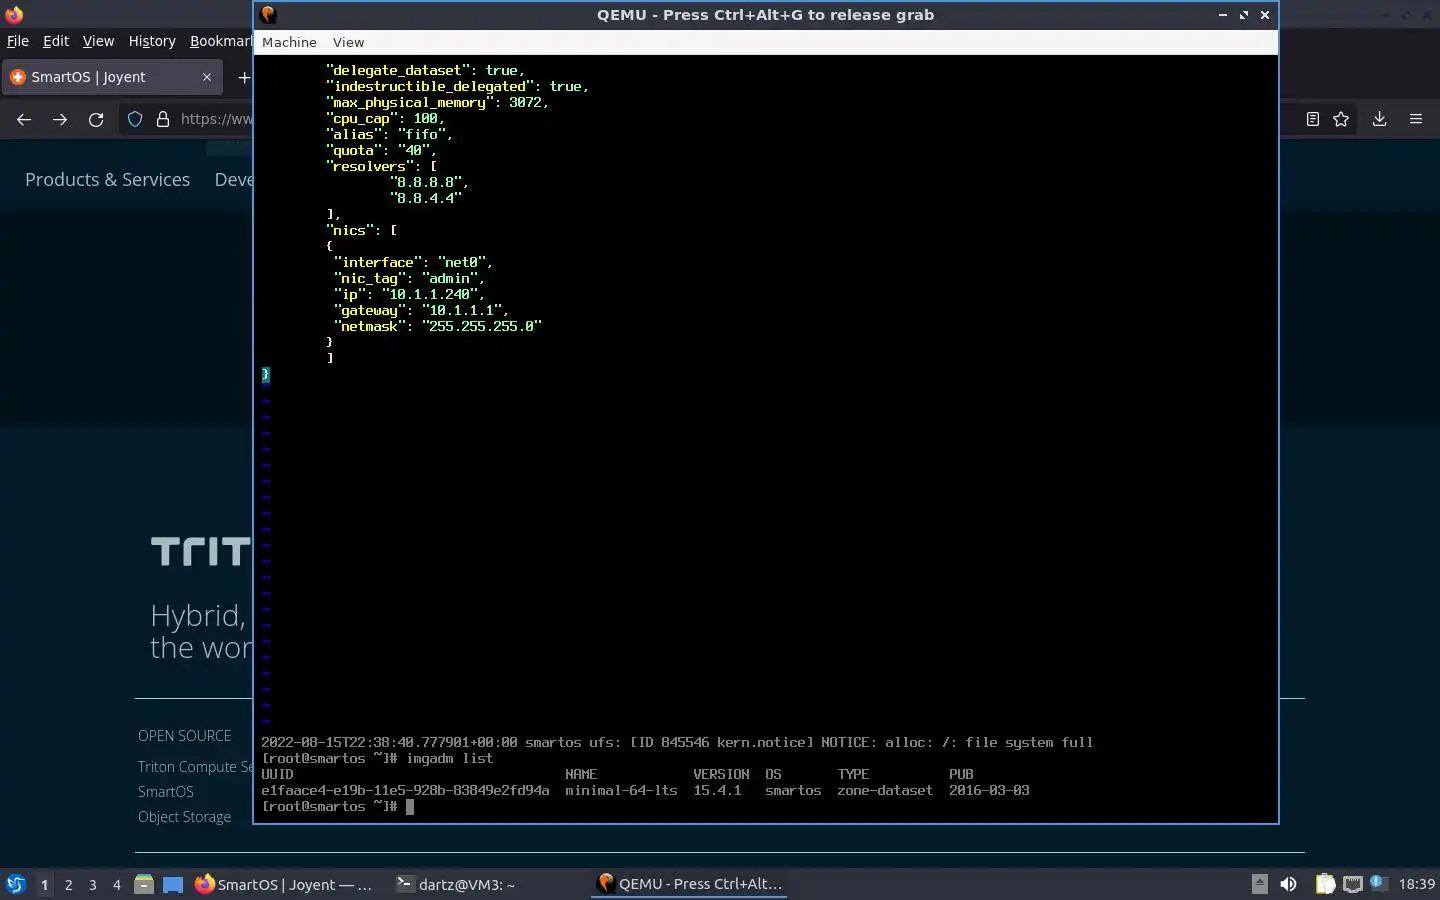Close the SmartOS | Joyent tab

[207, 77]
